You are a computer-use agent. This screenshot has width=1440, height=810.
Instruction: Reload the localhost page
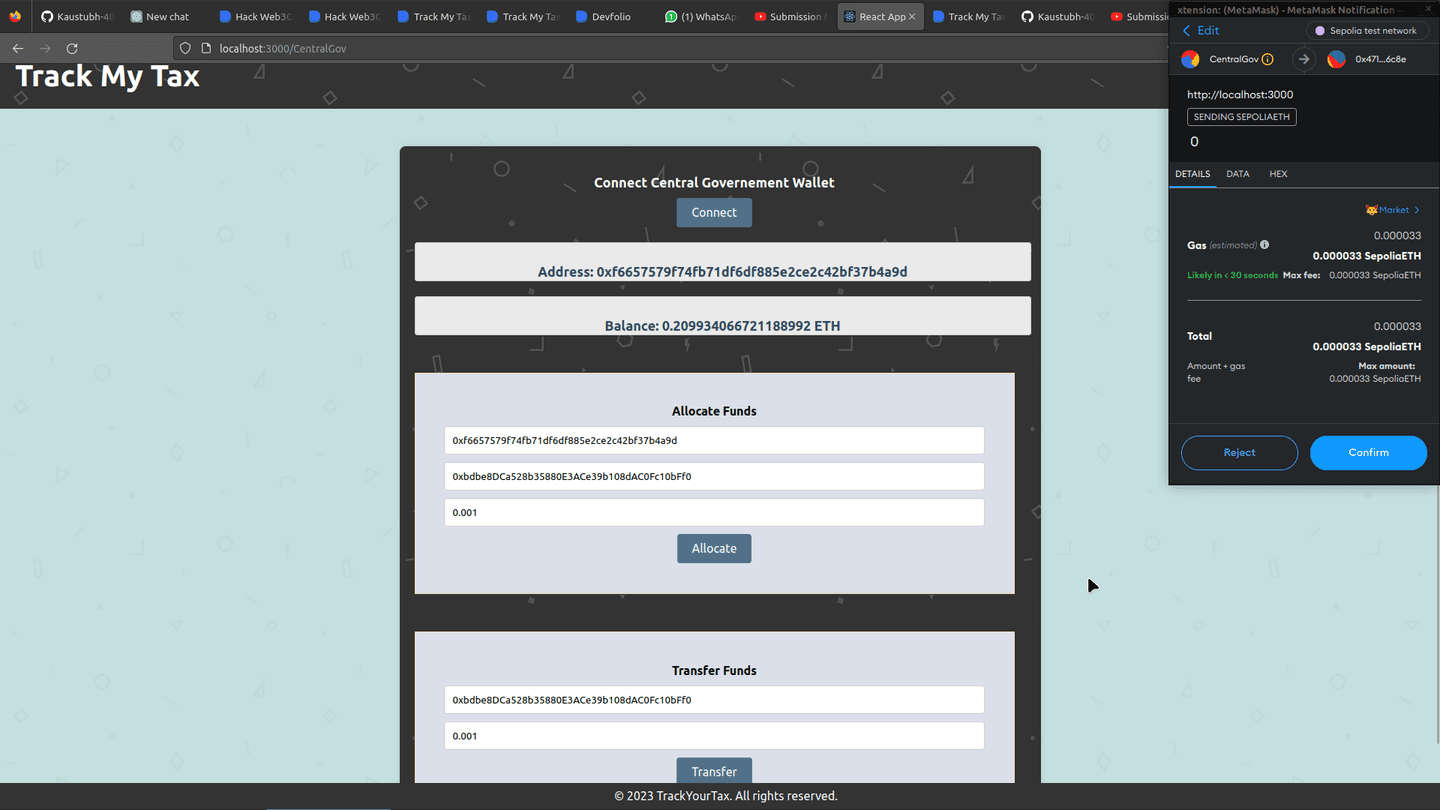(x=72, y=48)
